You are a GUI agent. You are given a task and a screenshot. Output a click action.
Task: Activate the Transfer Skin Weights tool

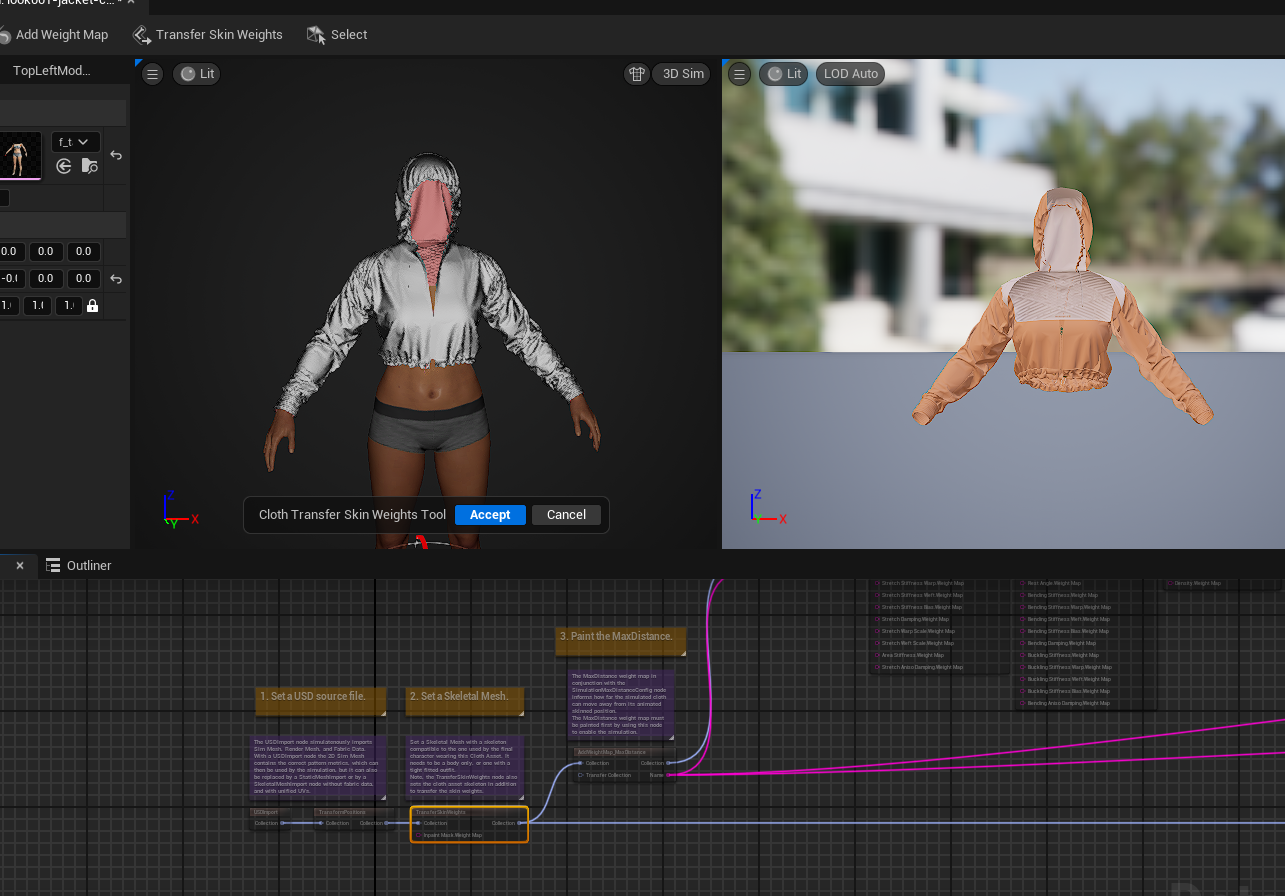pos(208,35)
